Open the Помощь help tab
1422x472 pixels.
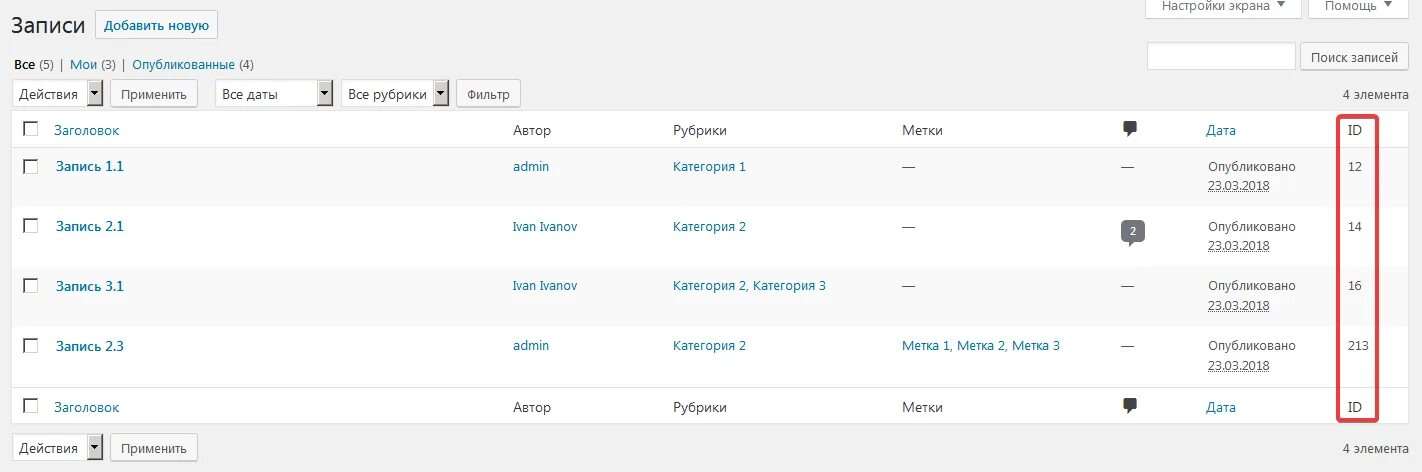(1357, 6)
